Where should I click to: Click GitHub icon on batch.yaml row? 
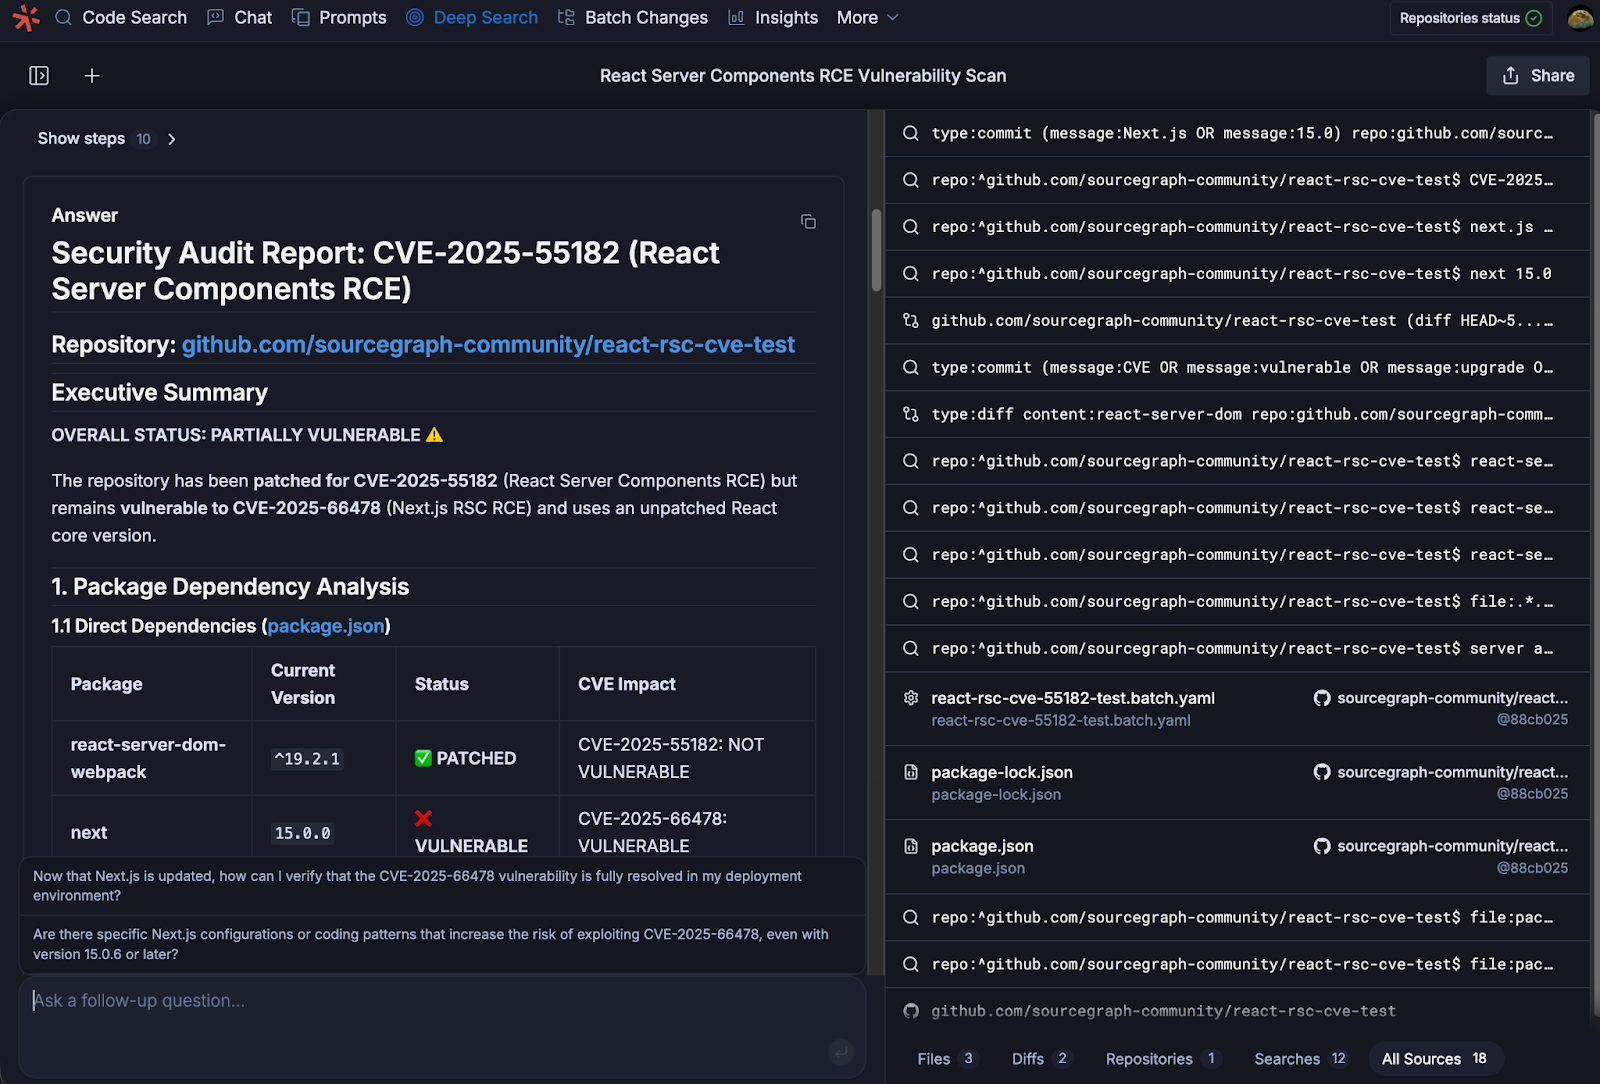(x=1322, y=698)
